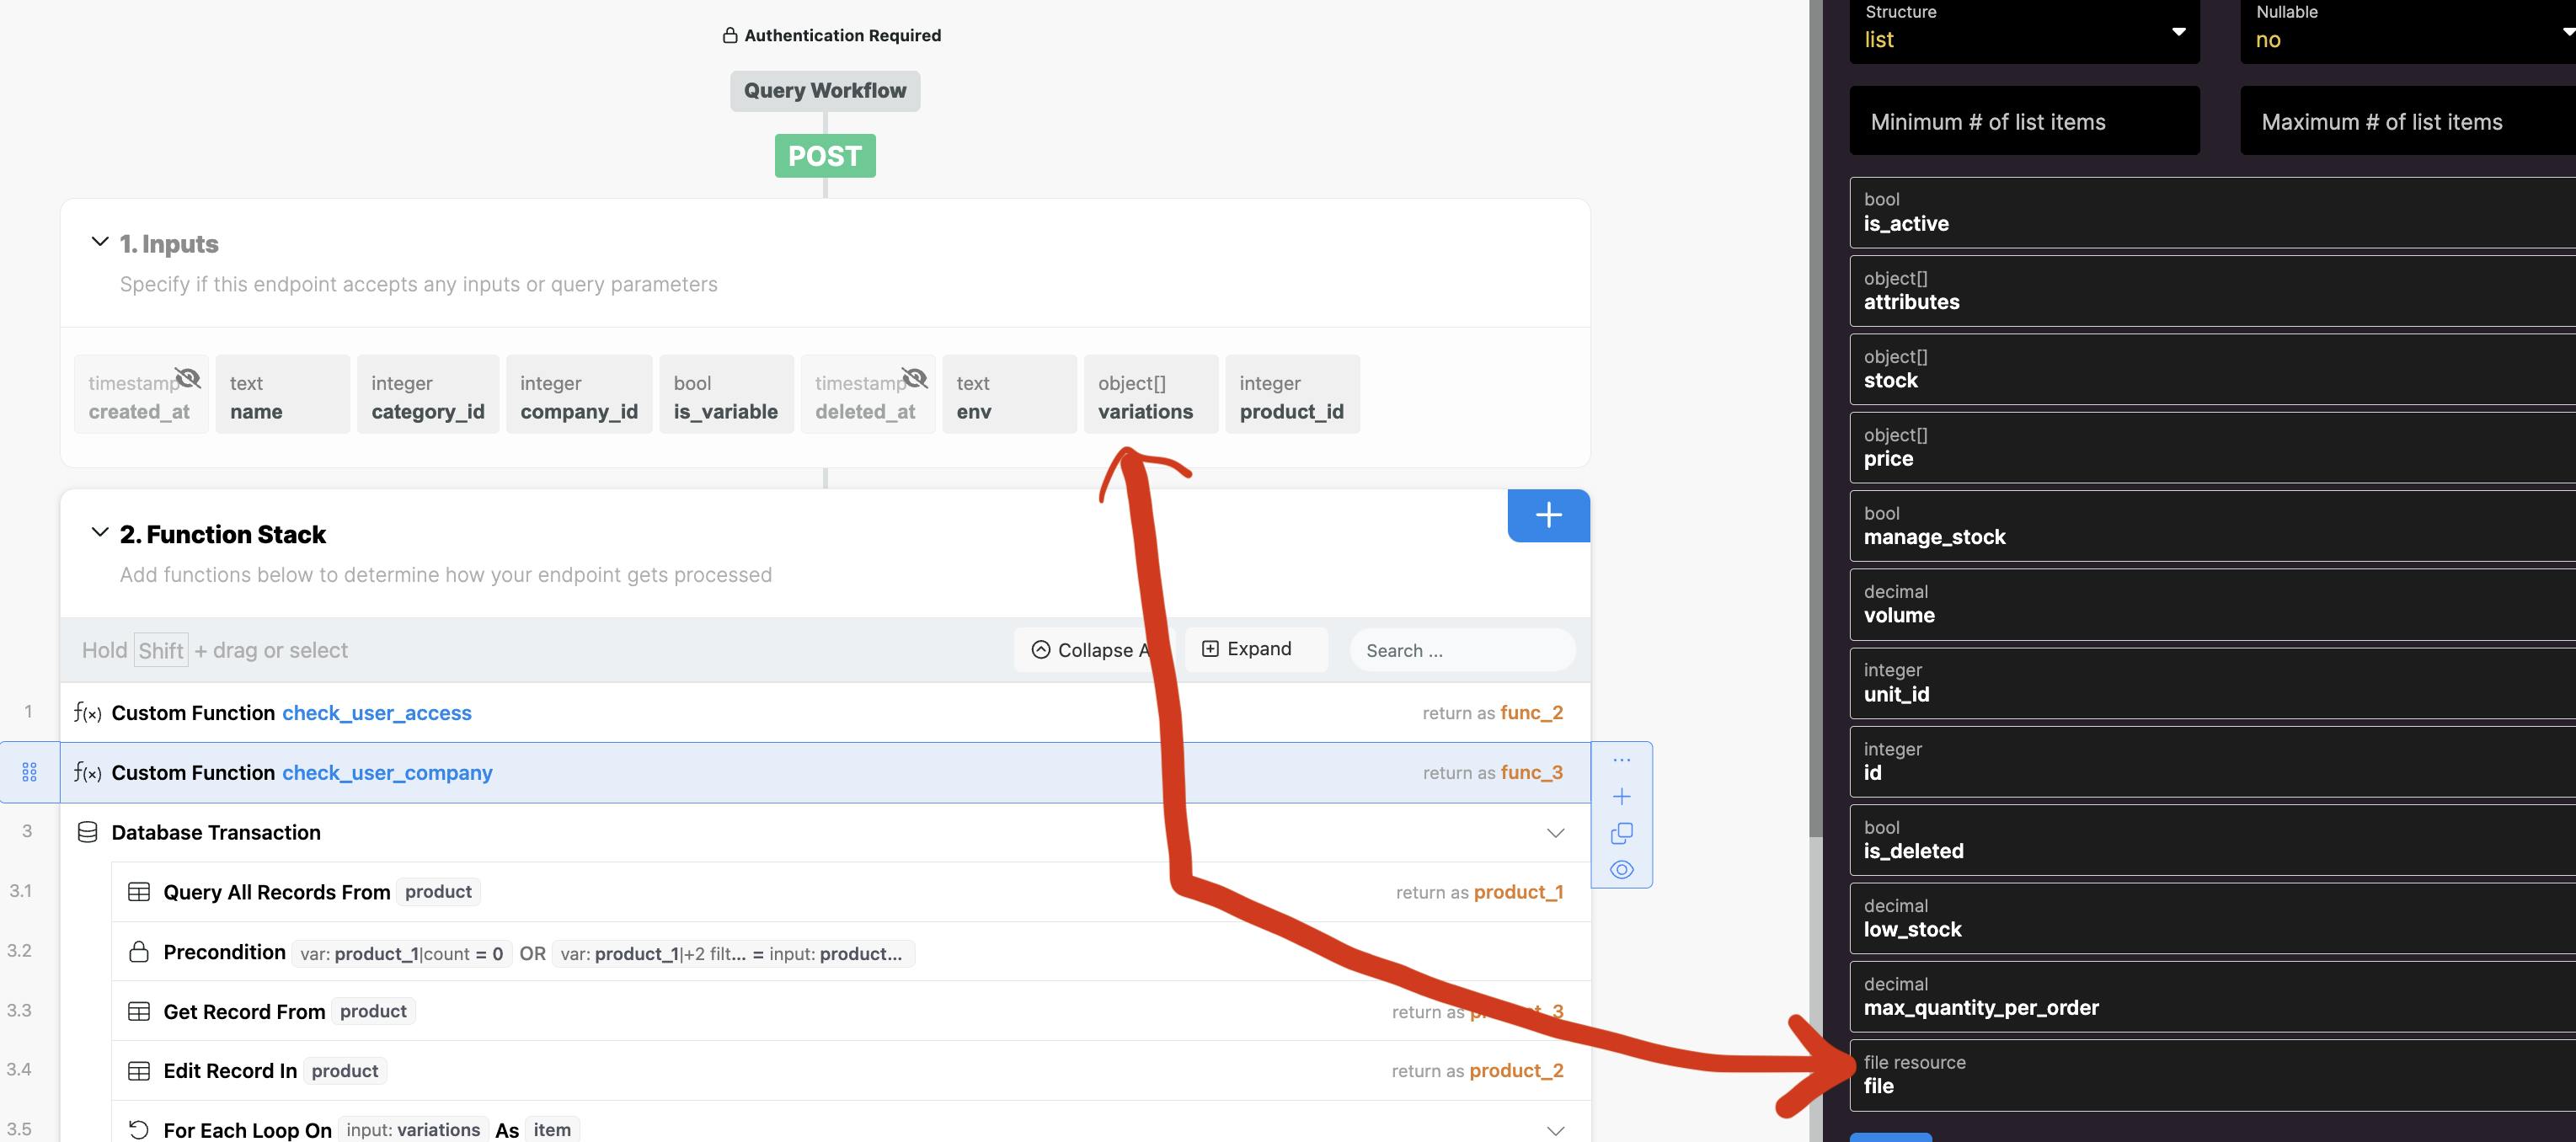Click the Database Transaction database icon
Viewport: 2576px width, 1142px height.
[87, 832]
